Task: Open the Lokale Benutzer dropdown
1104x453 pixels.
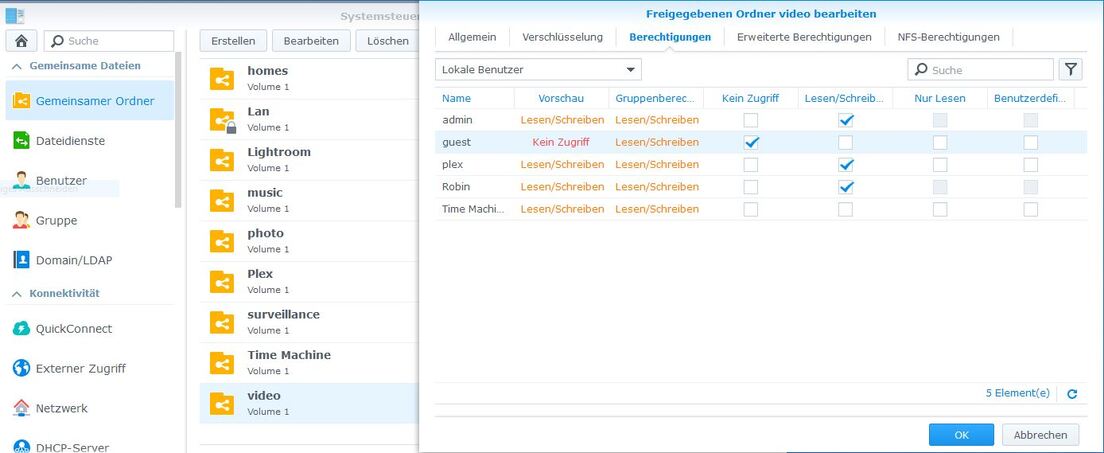Action: pyautogui.click(x=539, y=69)
